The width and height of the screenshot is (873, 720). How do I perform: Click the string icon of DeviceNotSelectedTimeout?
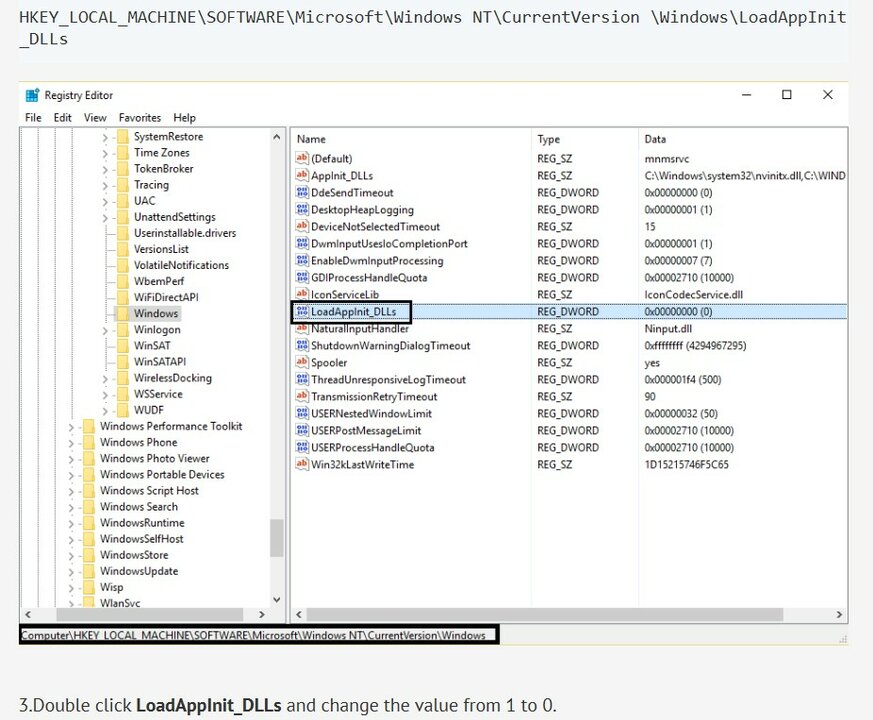pos(302,226)
